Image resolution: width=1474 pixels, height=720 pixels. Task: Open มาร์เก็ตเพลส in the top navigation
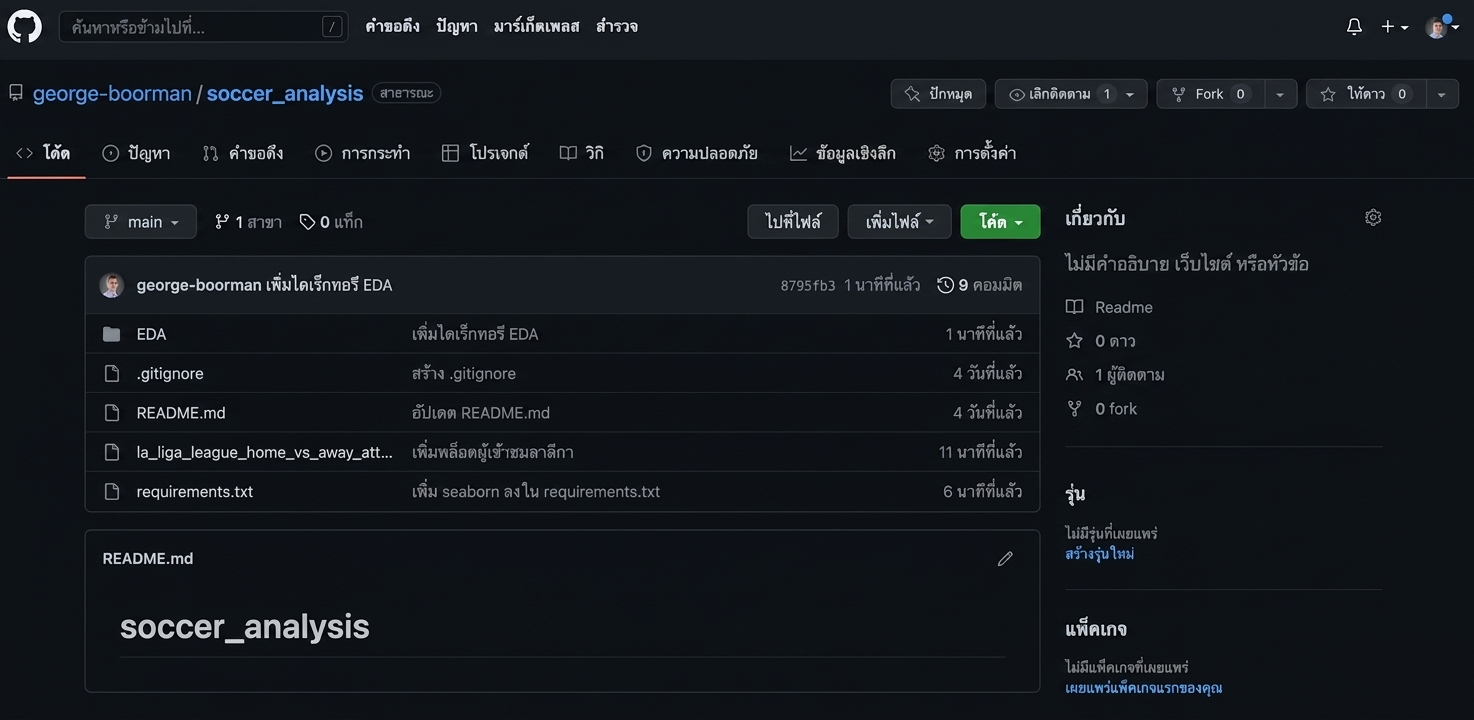click(x=537, y=26)
